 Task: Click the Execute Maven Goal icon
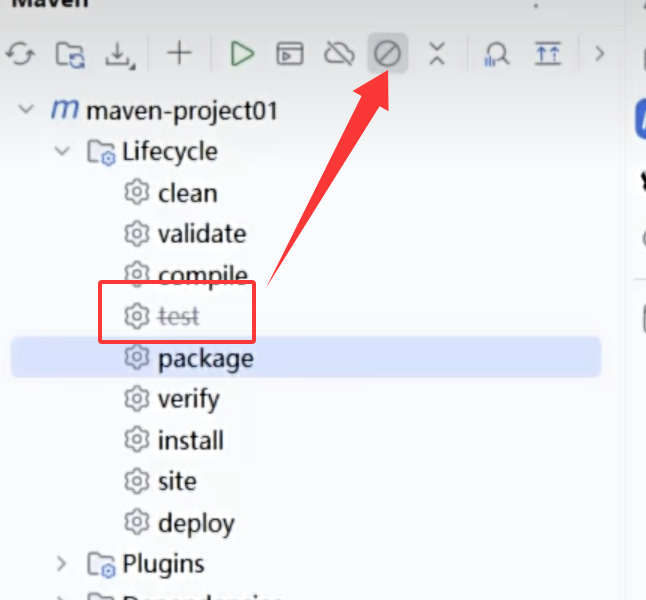click(290, 54)
